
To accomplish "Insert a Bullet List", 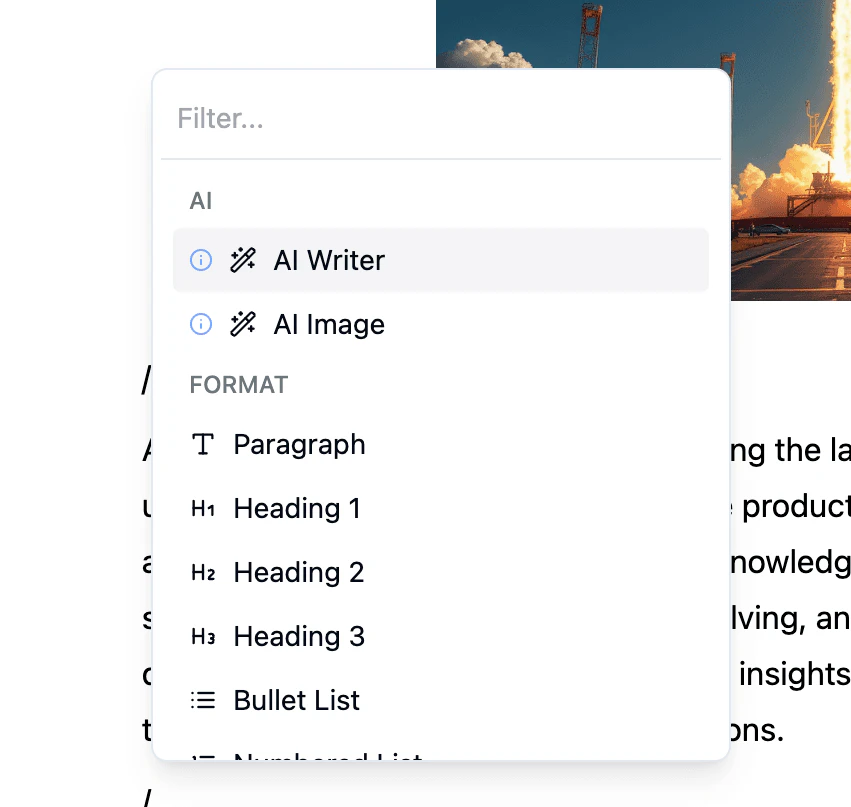I will (x=296, y=701).
